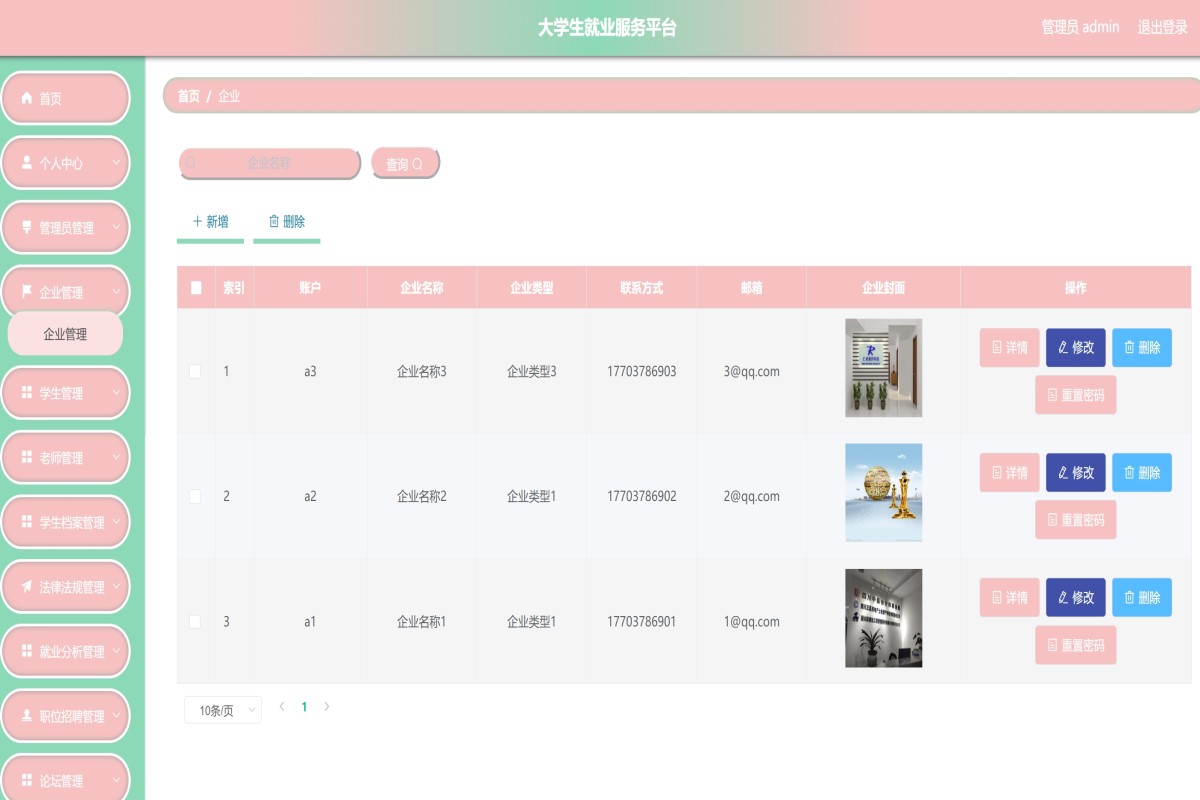Image resolution: width=1200 pixels, height=800 pixels.
Task: Click the person icon beside 个人中心
Action: point(27,163)
